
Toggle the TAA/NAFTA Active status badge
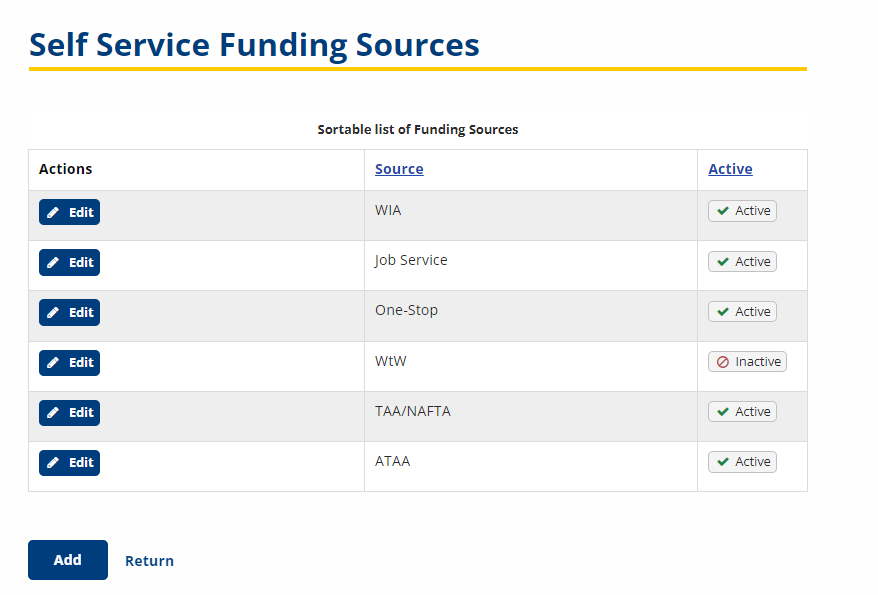(742, 411)
